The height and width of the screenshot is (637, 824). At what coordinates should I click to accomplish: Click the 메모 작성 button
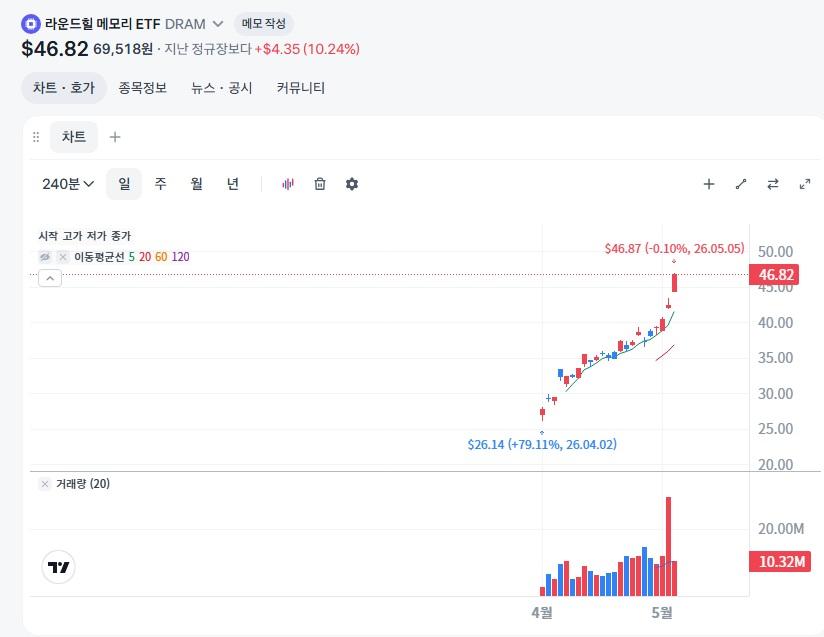pyautogui.click(x=264, y=24)
